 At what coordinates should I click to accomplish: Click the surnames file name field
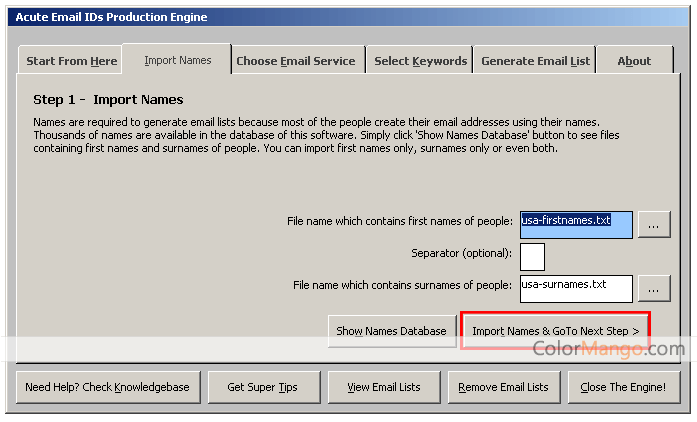[576, 288]
